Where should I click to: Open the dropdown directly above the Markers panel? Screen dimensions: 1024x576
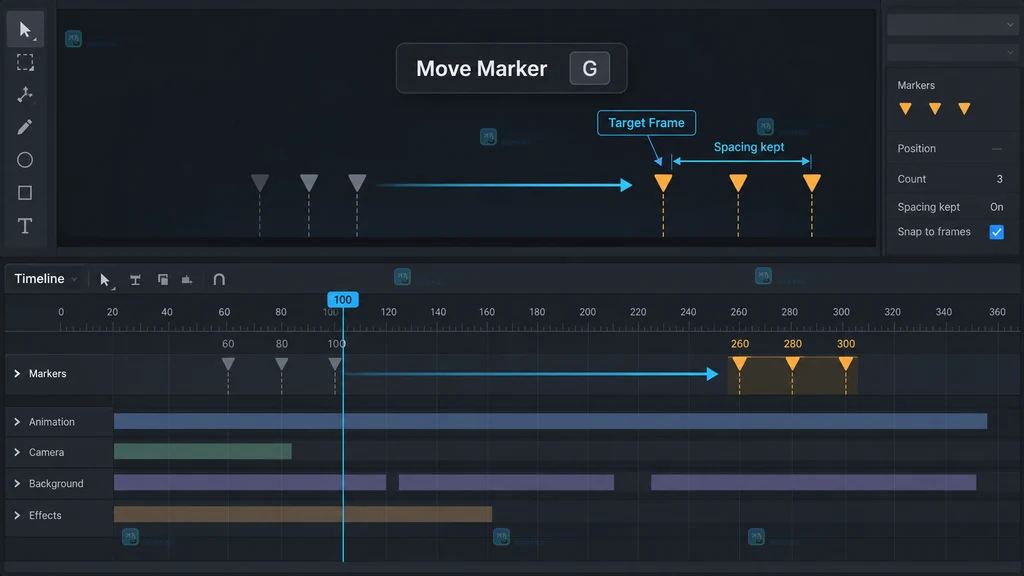pos(953,52)
